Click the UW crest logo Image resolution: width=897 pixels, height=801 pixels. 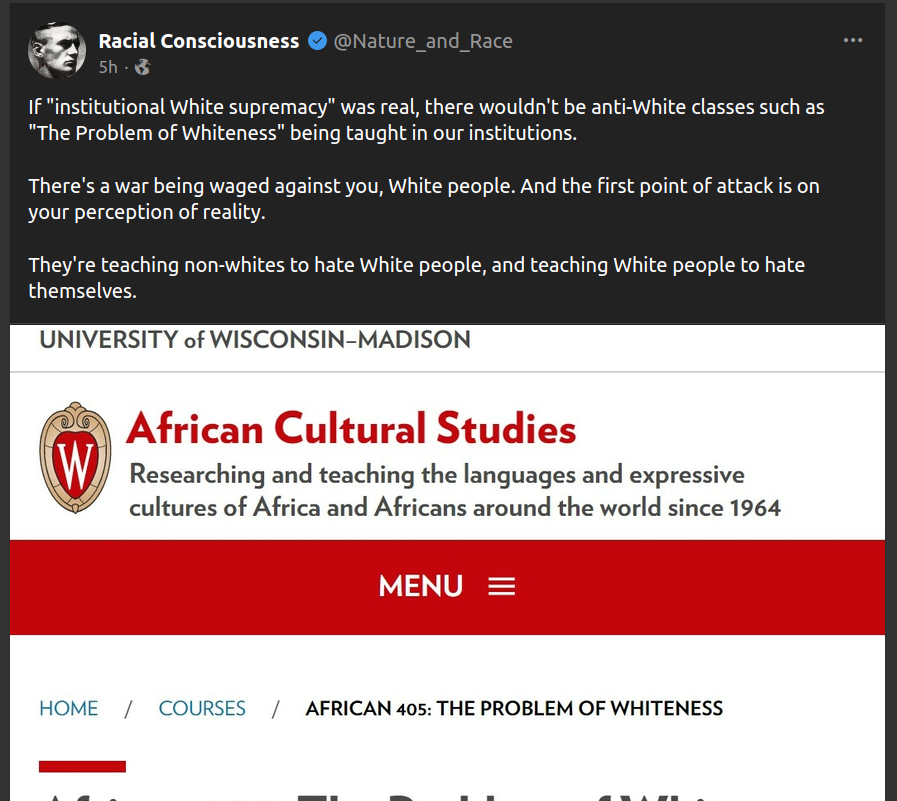click(x=75, y=457)
